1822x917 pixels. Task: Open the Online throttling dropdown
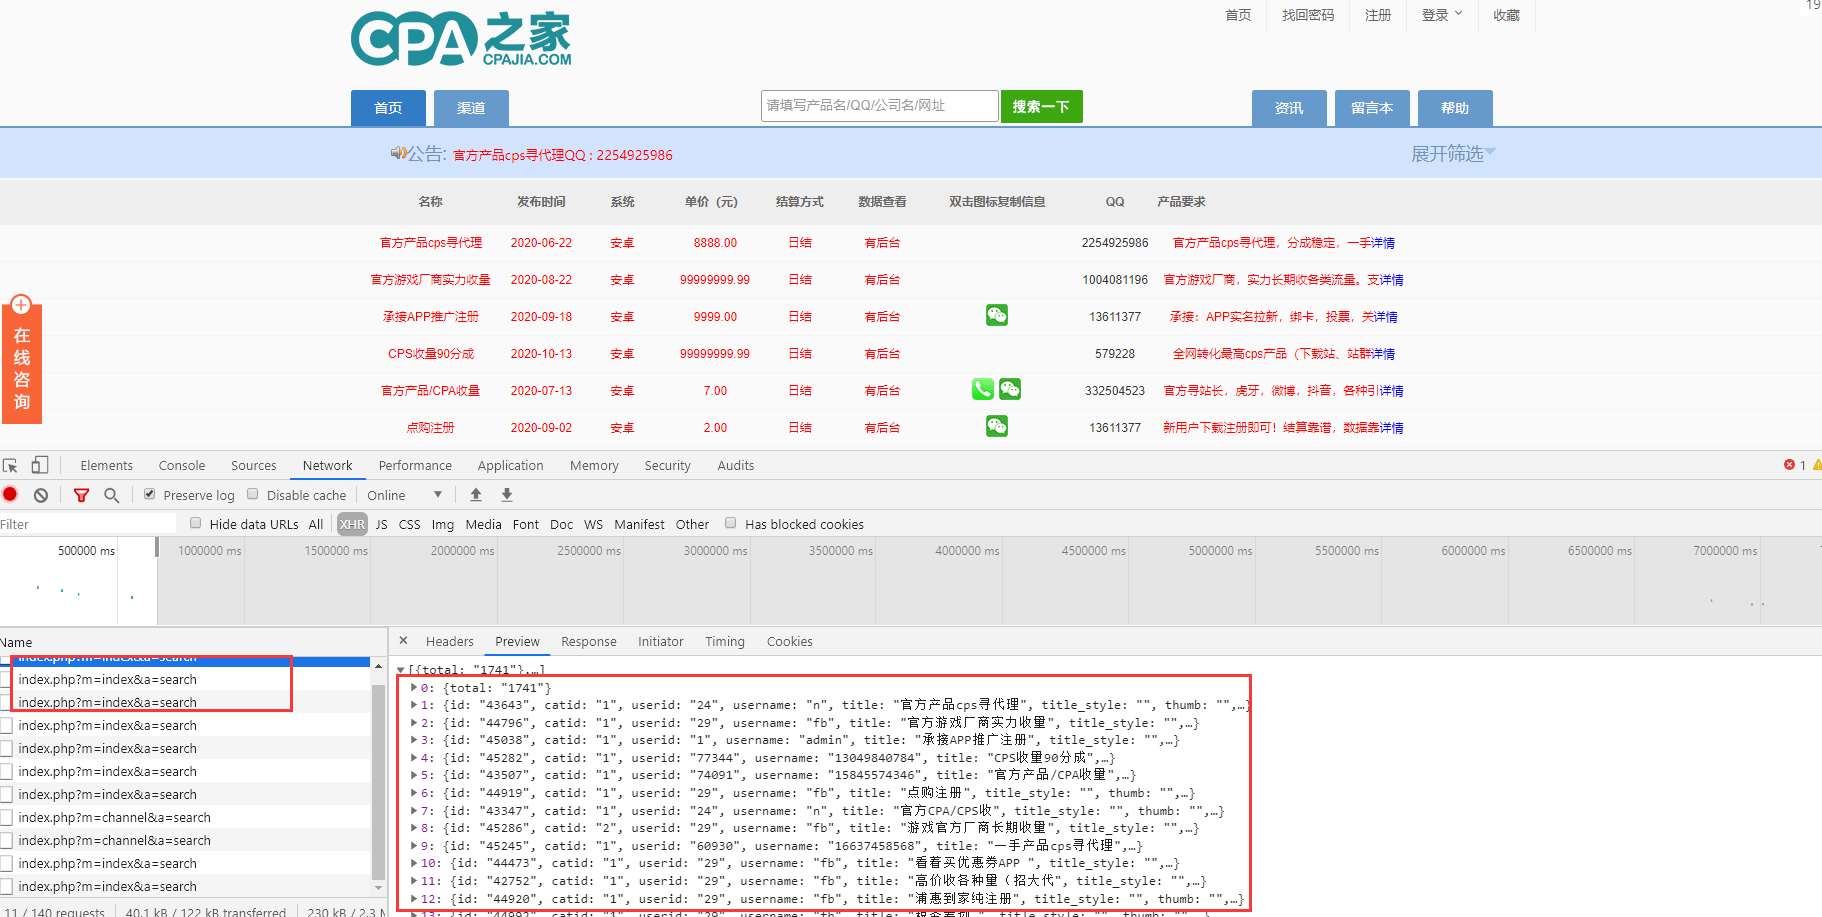point(404,495)
